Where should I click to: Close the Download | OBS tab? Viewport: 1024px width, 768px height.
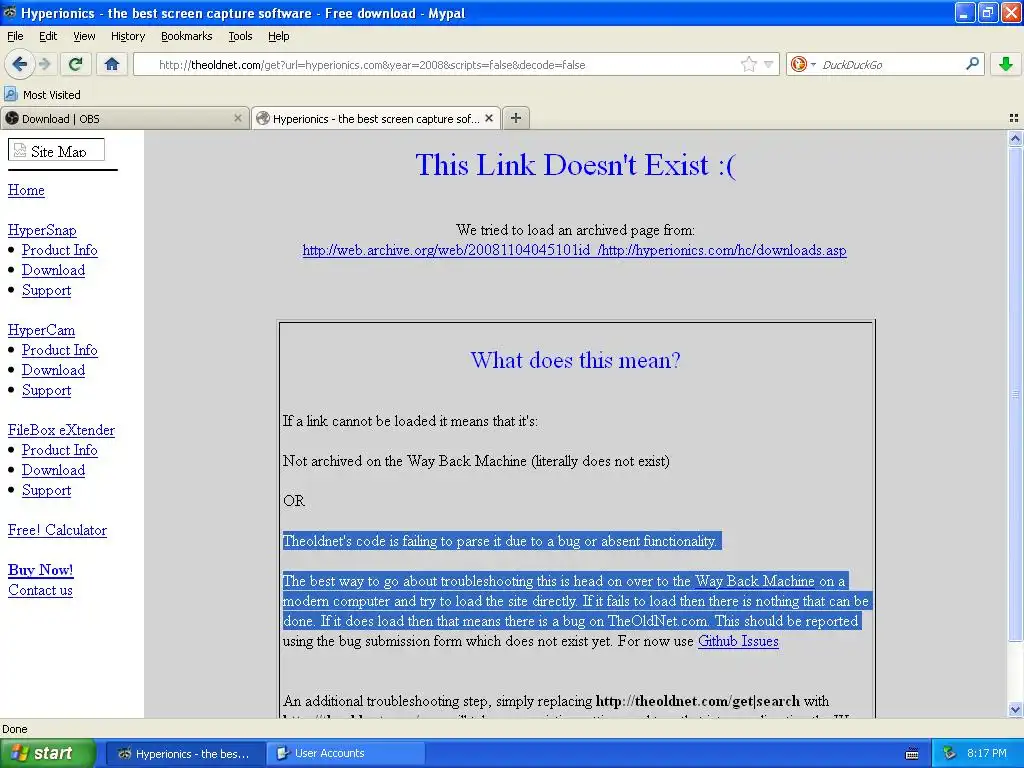coord(238,118)
